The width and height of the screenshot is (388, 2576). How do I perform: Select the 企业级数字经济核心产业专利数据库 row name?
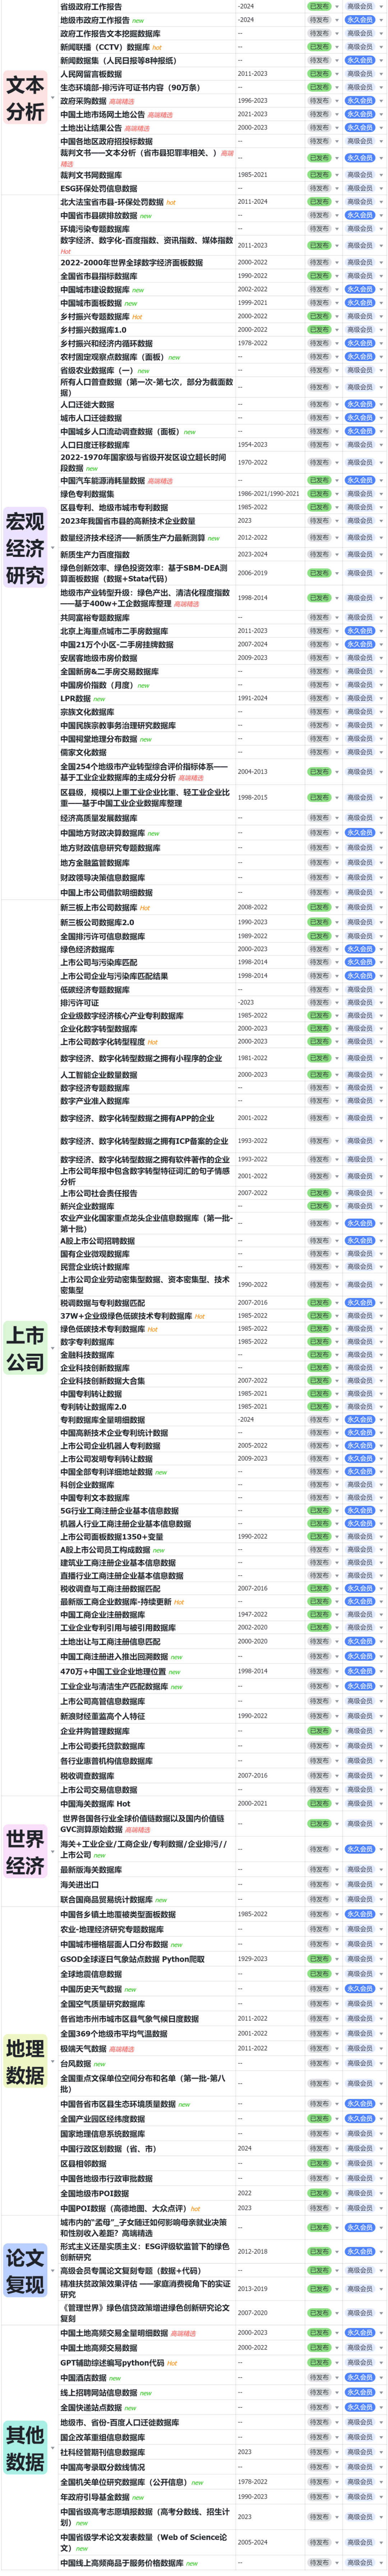pos(122,1015)
